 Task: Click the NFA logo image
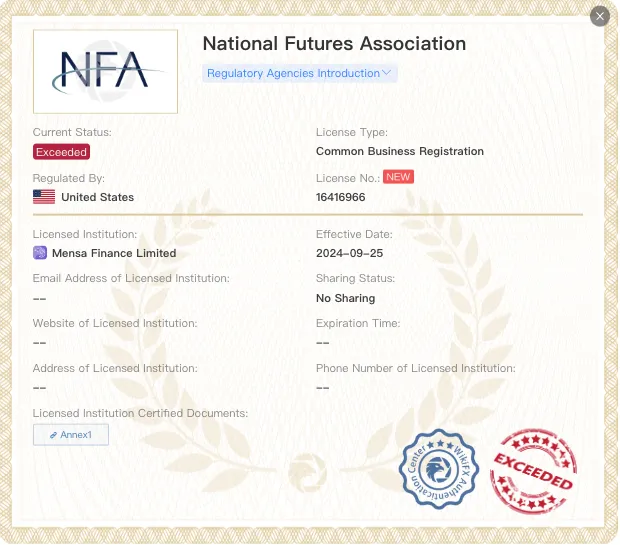click(x=106, y=72)
